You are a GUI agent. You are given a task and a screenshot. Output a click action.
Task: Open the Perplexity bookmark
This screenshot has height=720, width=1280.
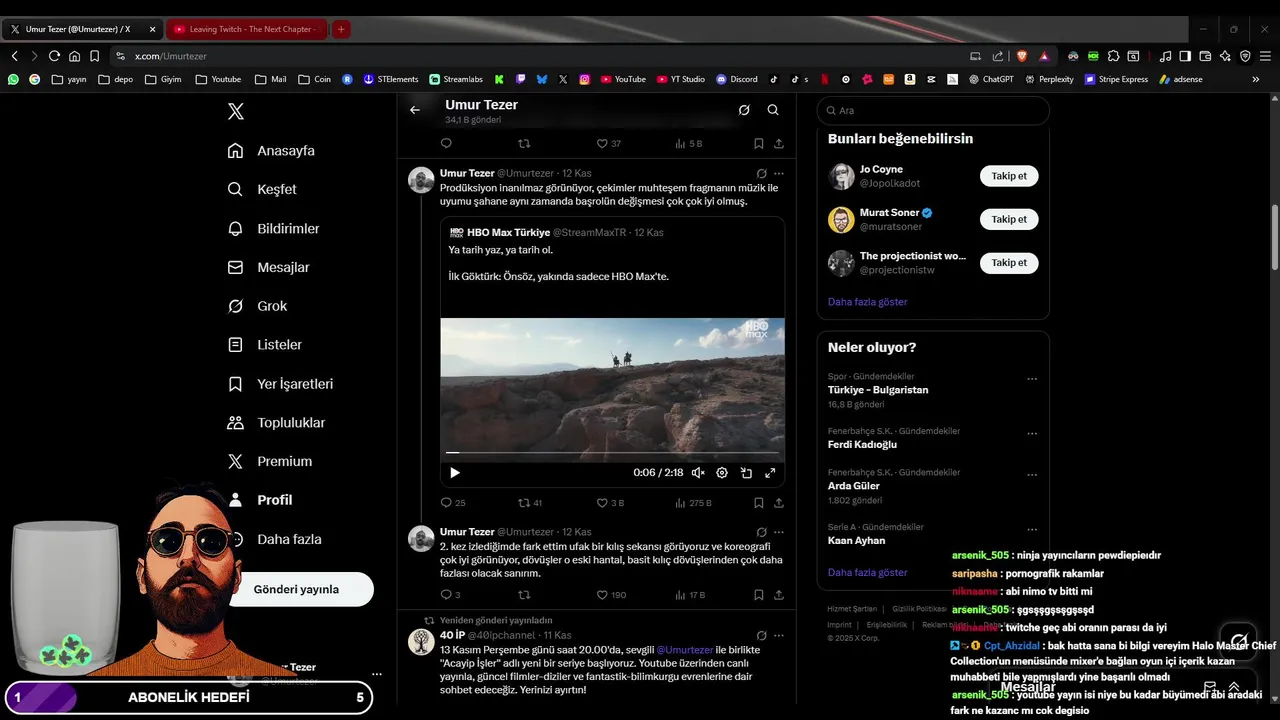click(1049, 79)
